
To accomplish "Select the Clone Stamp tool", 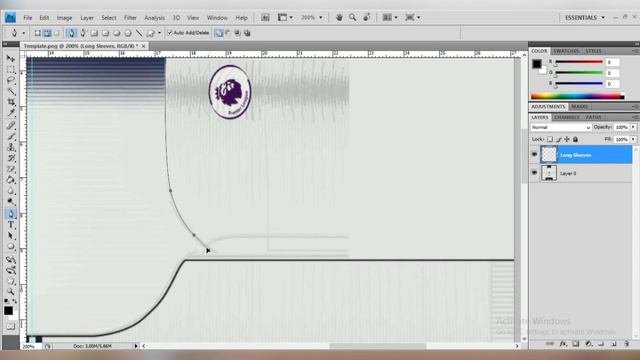I will tap(11, 147).
